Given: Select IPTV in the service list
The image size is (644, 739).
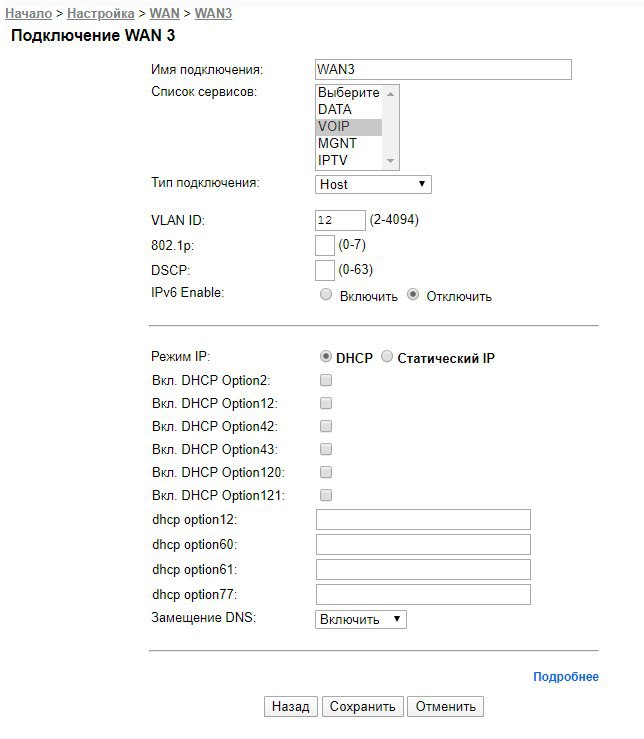Looking at the screenshot, I should pyautogui.click(x=349, y=161).
